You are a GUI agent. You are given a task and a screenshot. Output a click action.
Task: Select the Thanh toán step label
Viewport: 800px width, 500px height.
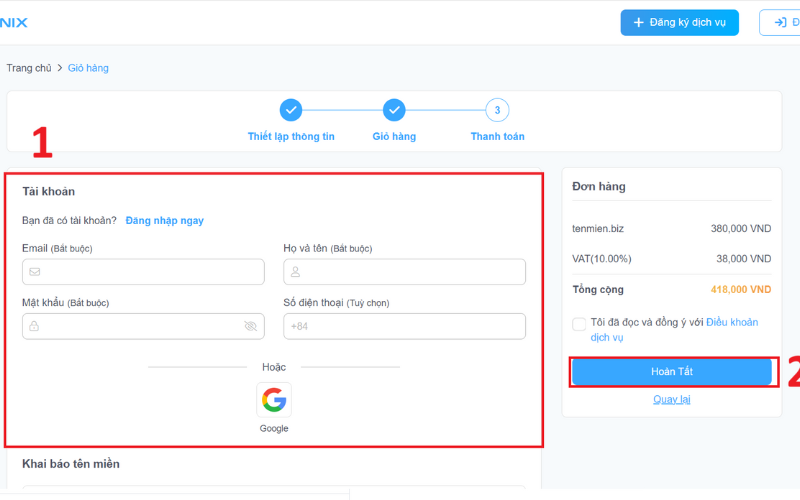(x=497, y=136)
